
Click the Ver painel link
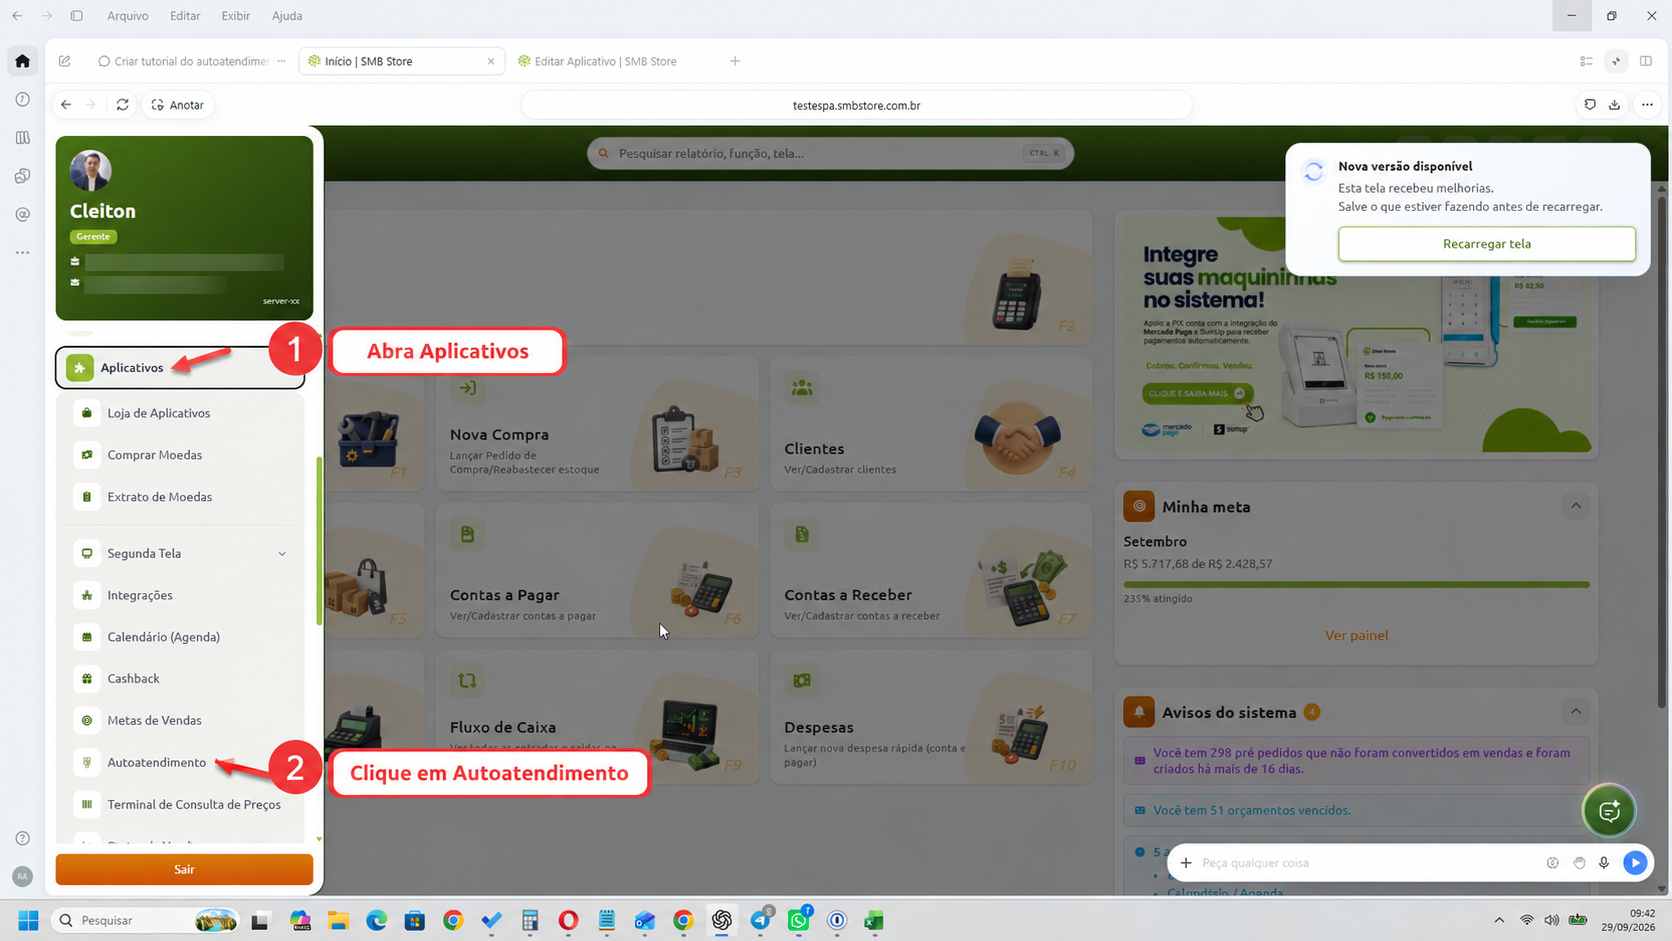click(x=1356, y=635)
